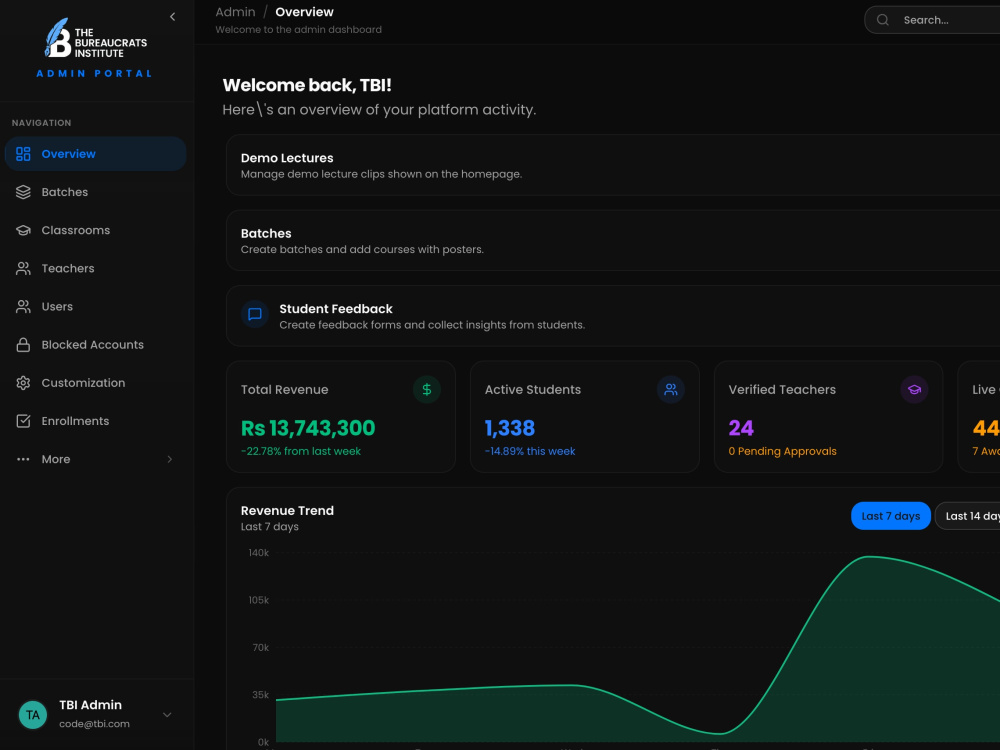Click the Blocked Accounts lock icon
Viewport: 1000px width, 750px height.
(x=23, y=345)
